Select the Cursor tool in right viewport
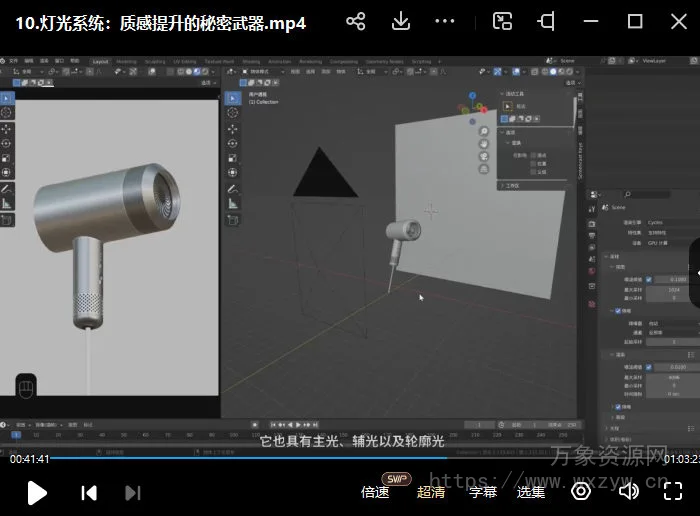 coord(232,113)
